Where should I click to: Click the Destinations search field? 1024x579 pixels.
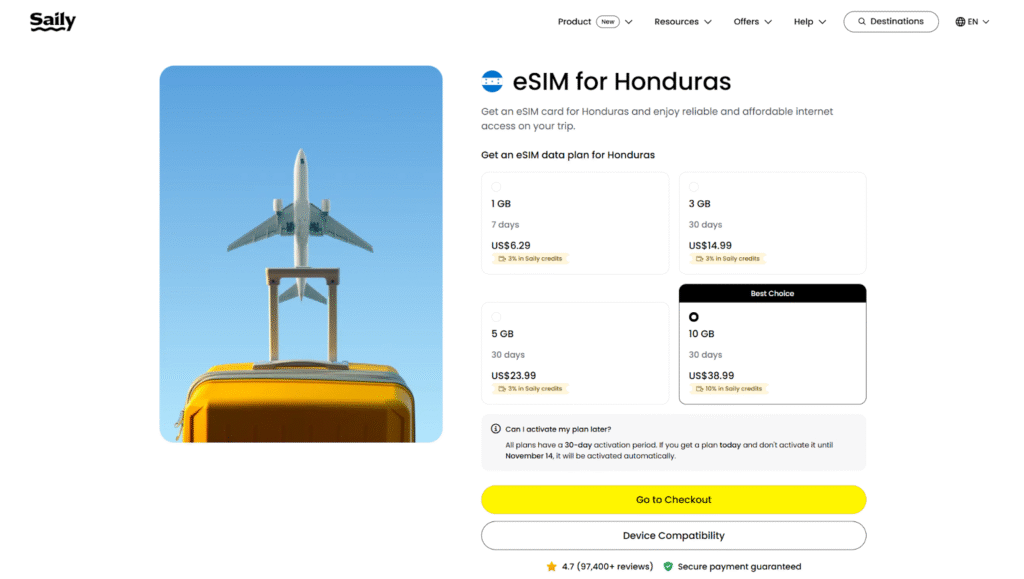pos(890,21)
